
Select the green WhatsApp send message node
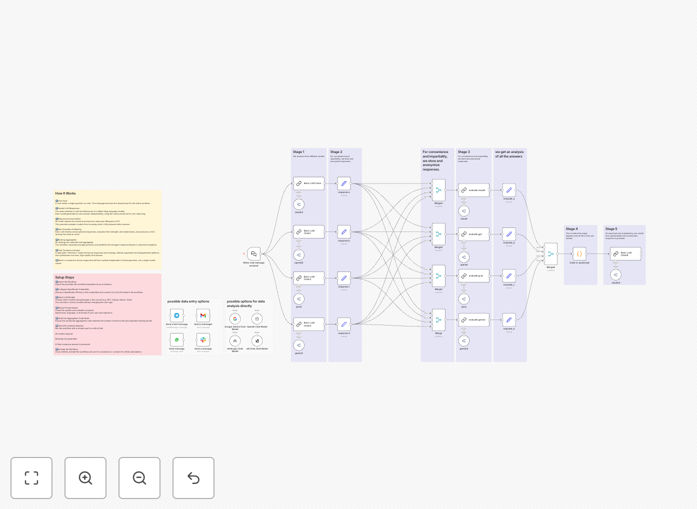pos(177,340)
